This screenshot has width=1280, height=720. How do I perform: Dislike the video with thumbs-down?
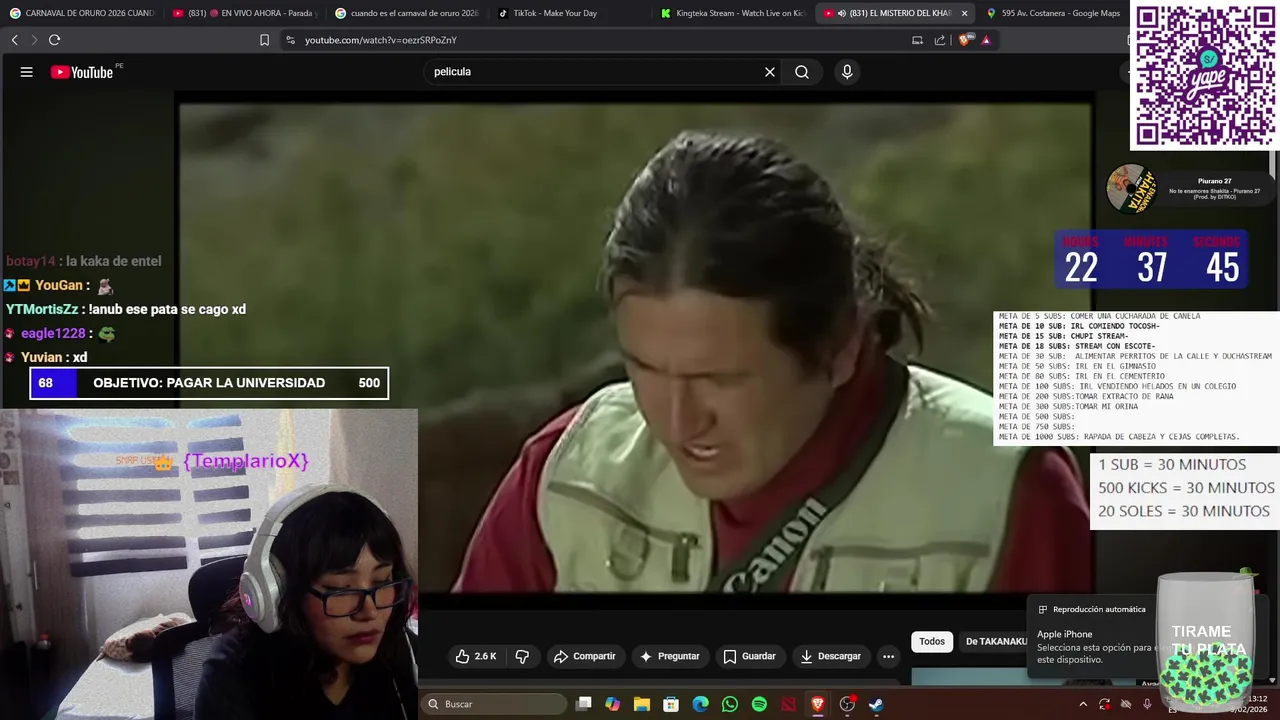[522, 656]
